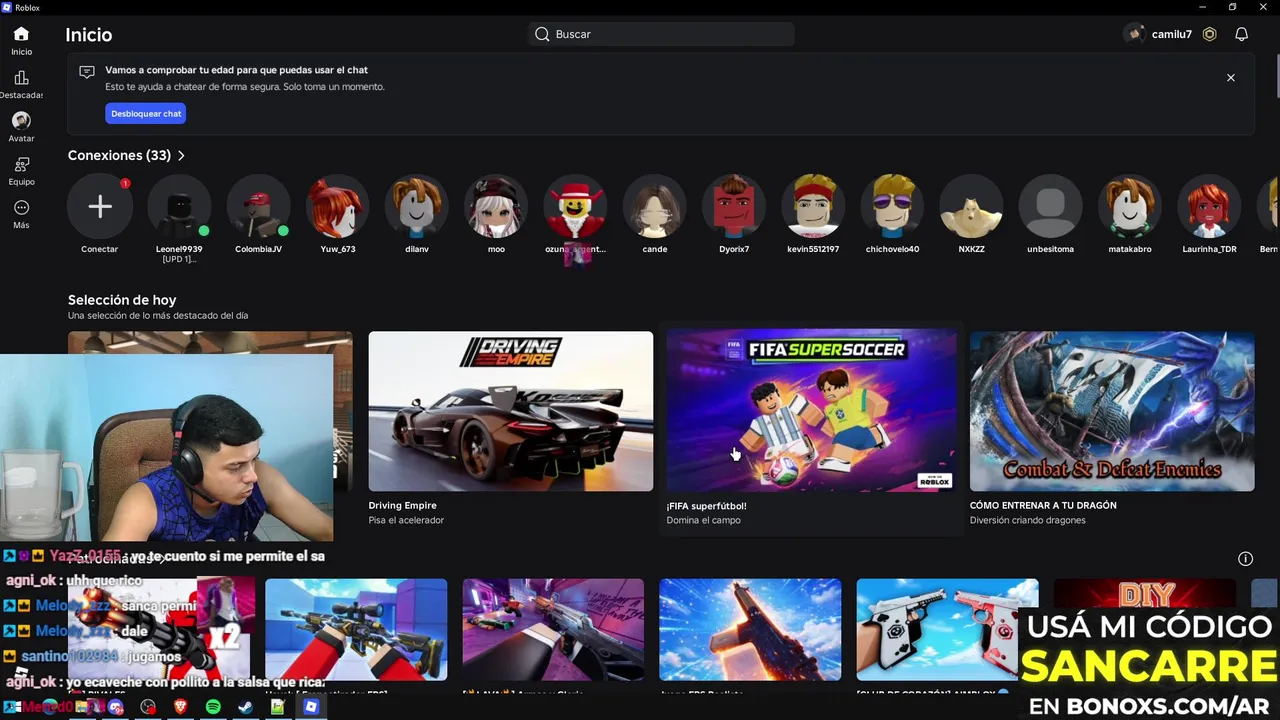The width and height of the screenshot is (1280, 720).
Task: Open the santa-hat ozuna connection avatar
Action: 575,207
